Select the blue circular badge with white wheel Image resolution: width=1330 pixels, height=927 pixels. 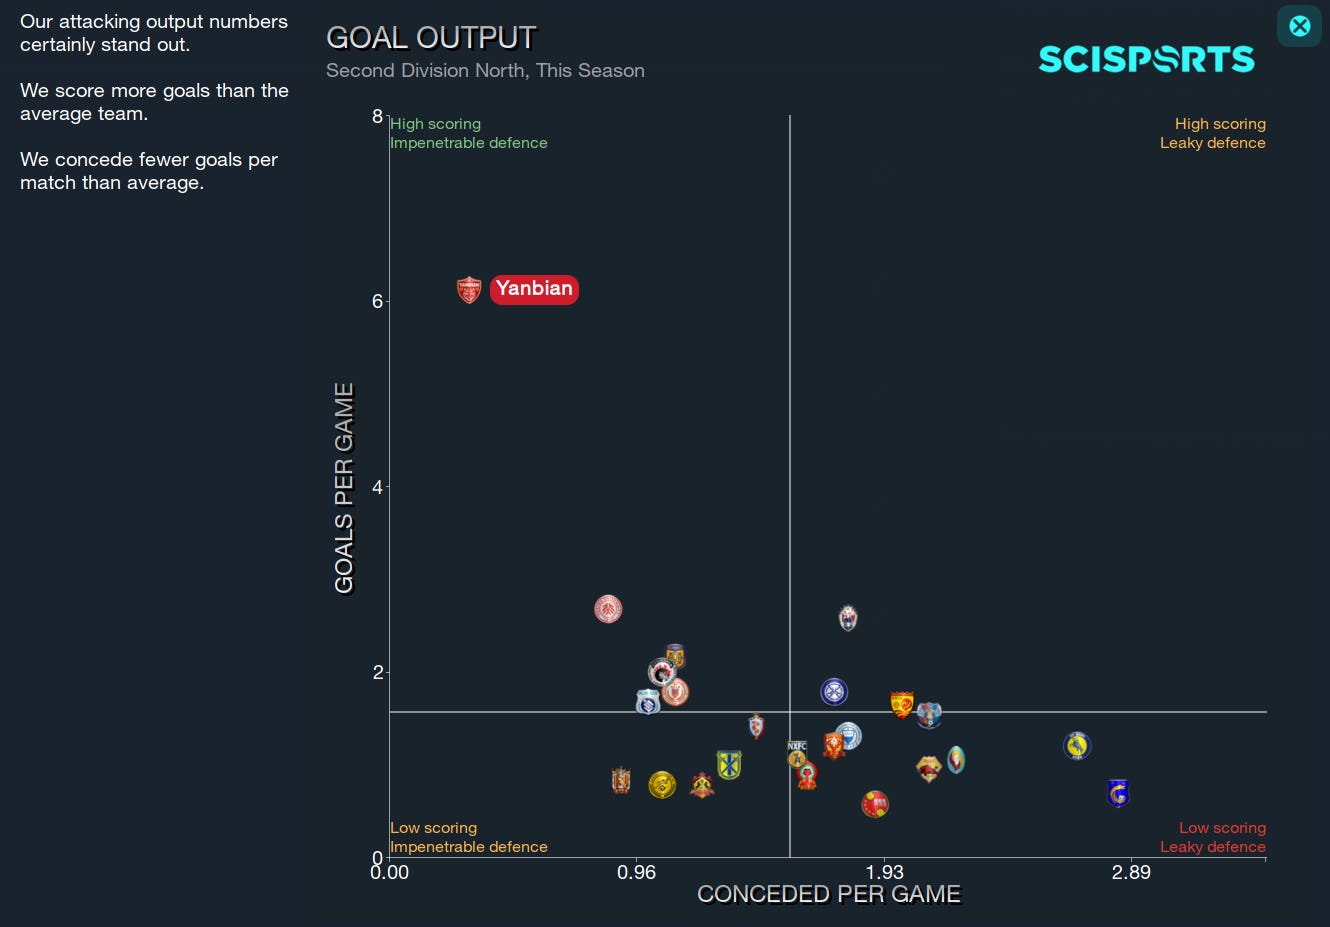tap(834, 693)
